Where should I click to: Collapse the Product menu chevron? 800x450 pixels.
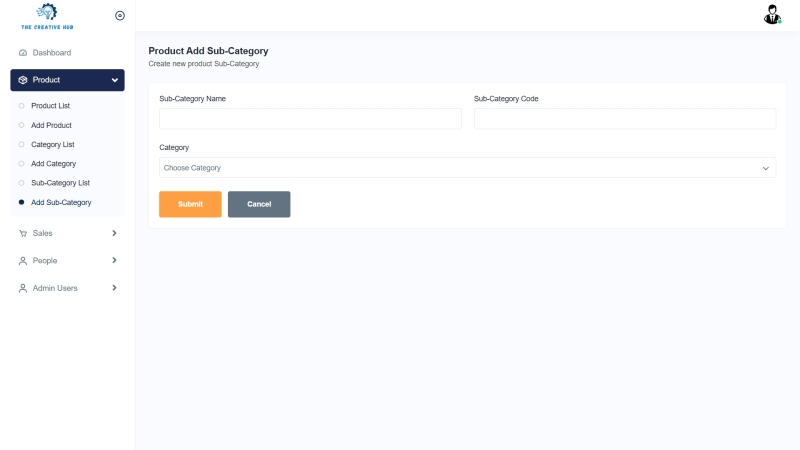pyautogui.click(x=115, y=80)
